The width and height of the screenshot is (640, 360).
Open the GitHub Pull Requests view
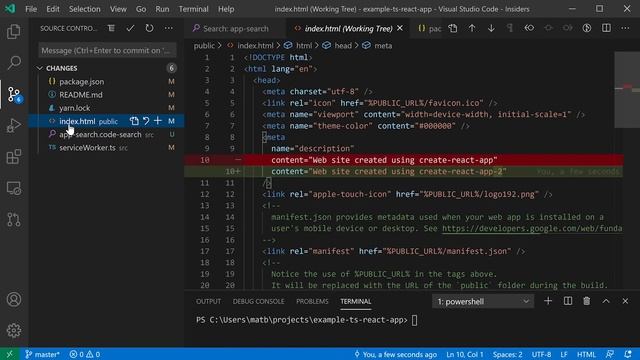(x=13, y=220)
